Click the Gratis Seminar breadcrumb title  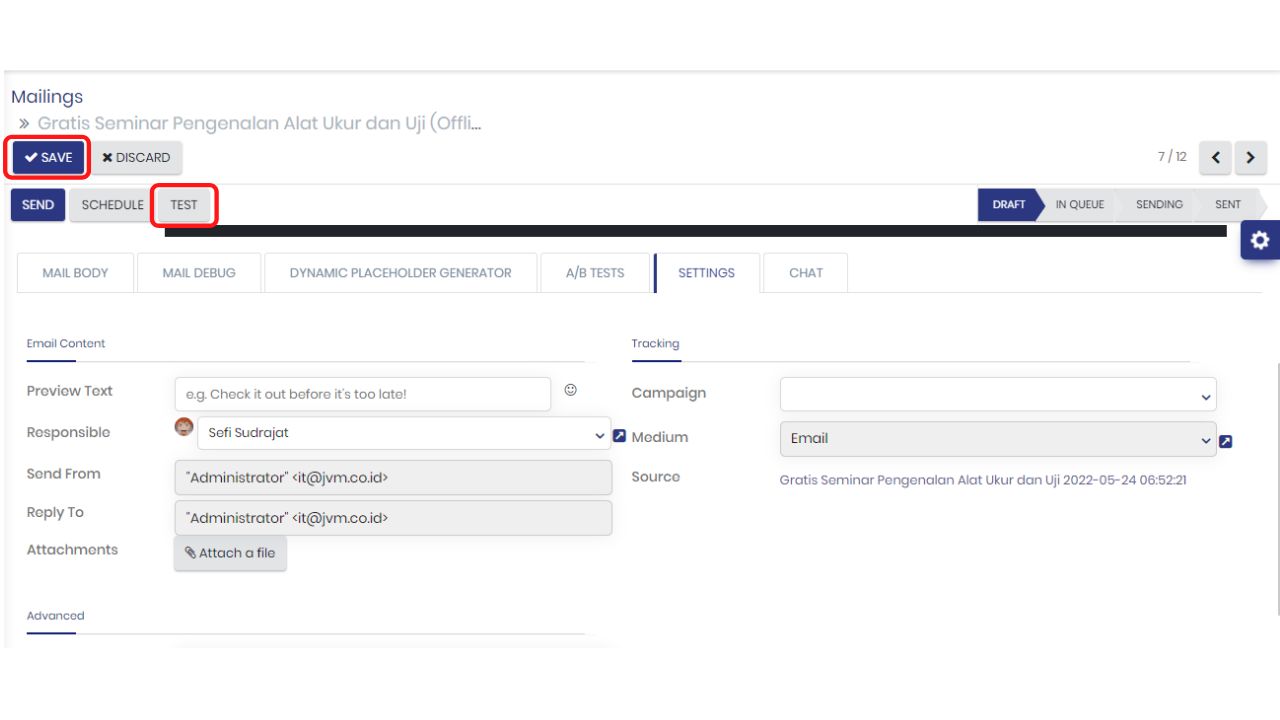click(259, 124)
